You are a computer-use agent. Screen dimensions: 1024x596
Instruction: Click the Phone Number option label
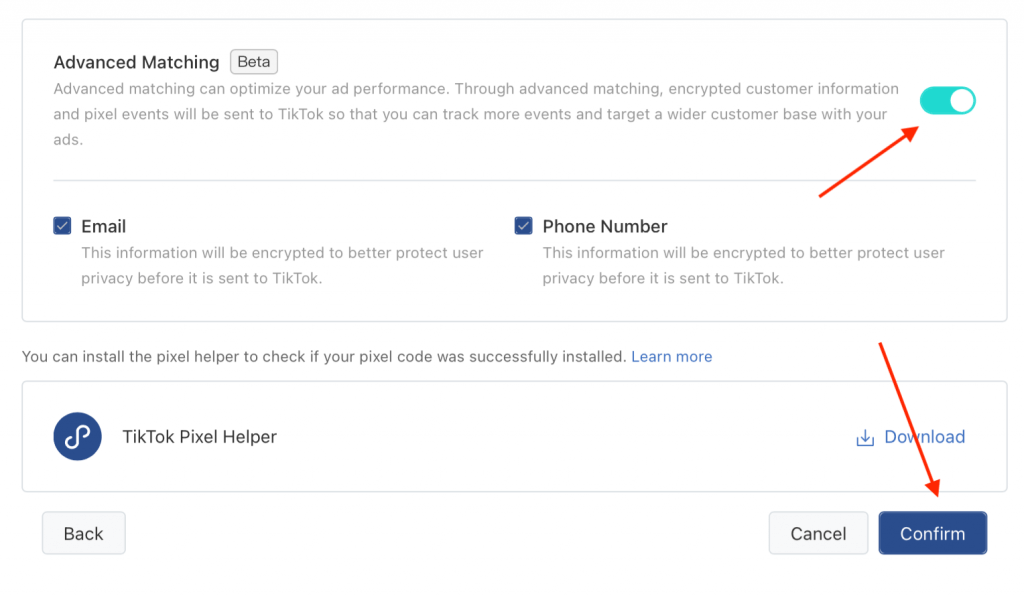[x=605, y=226]
